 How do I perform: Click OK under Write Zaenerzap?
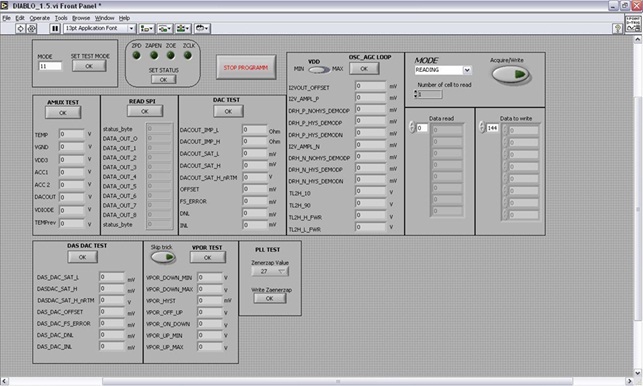[269, 299]
